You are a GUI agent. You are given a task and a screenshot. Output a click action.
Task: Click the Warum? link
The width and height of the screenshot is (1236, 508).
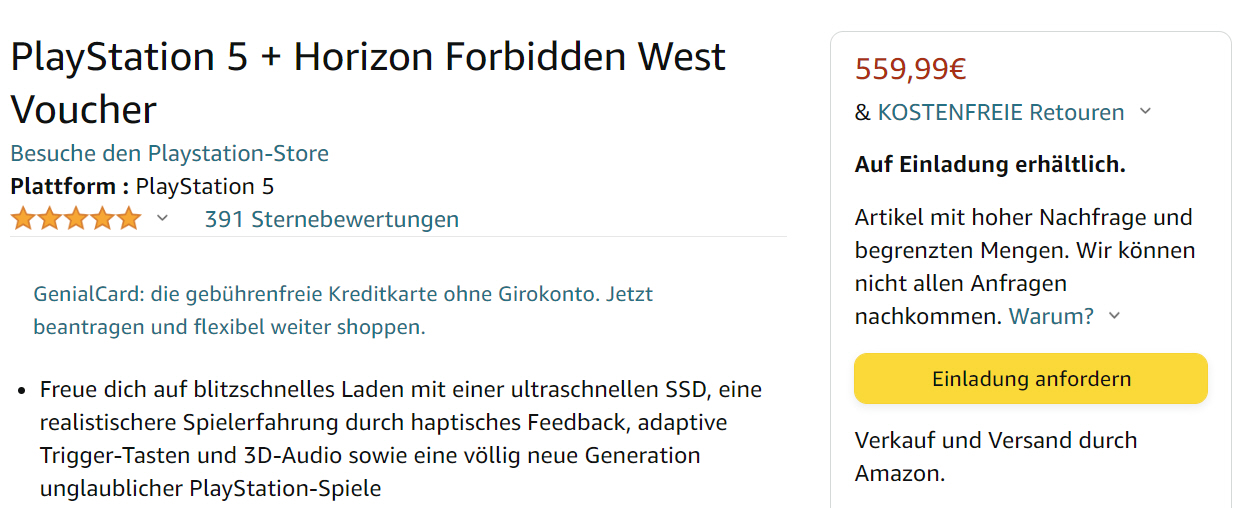point(1051,316)
